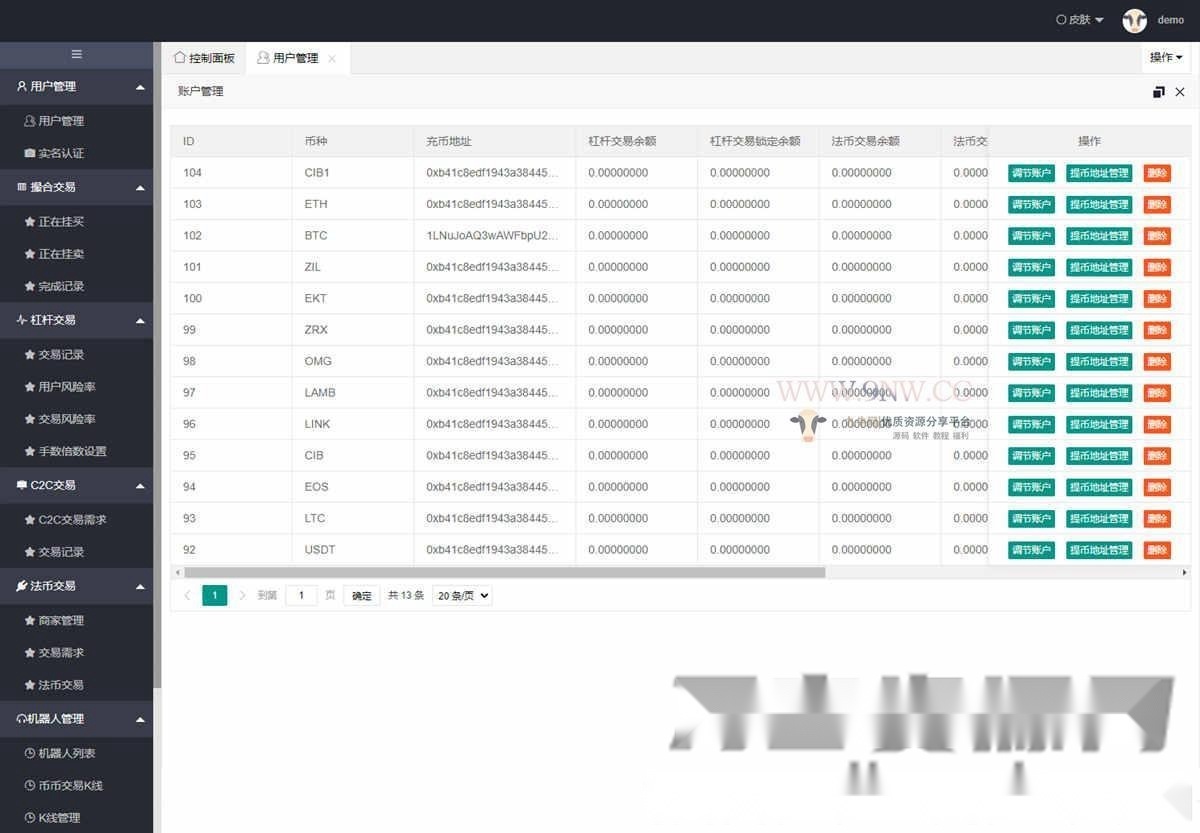Click the demo user avatar
The width and height of the screenshot is (1200, 833).
(x=1134, y=20)
